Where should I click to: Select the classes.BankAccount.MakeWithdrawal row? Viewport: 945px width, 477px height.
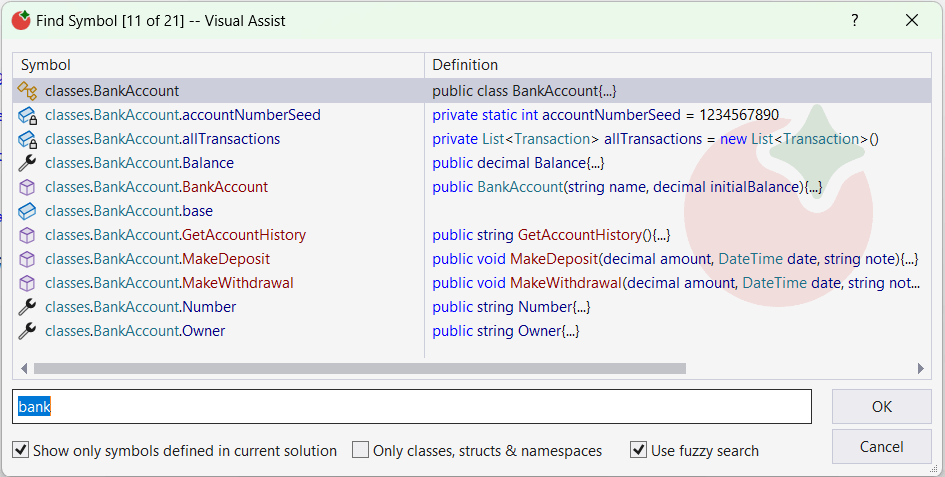[x=169, y=283]
